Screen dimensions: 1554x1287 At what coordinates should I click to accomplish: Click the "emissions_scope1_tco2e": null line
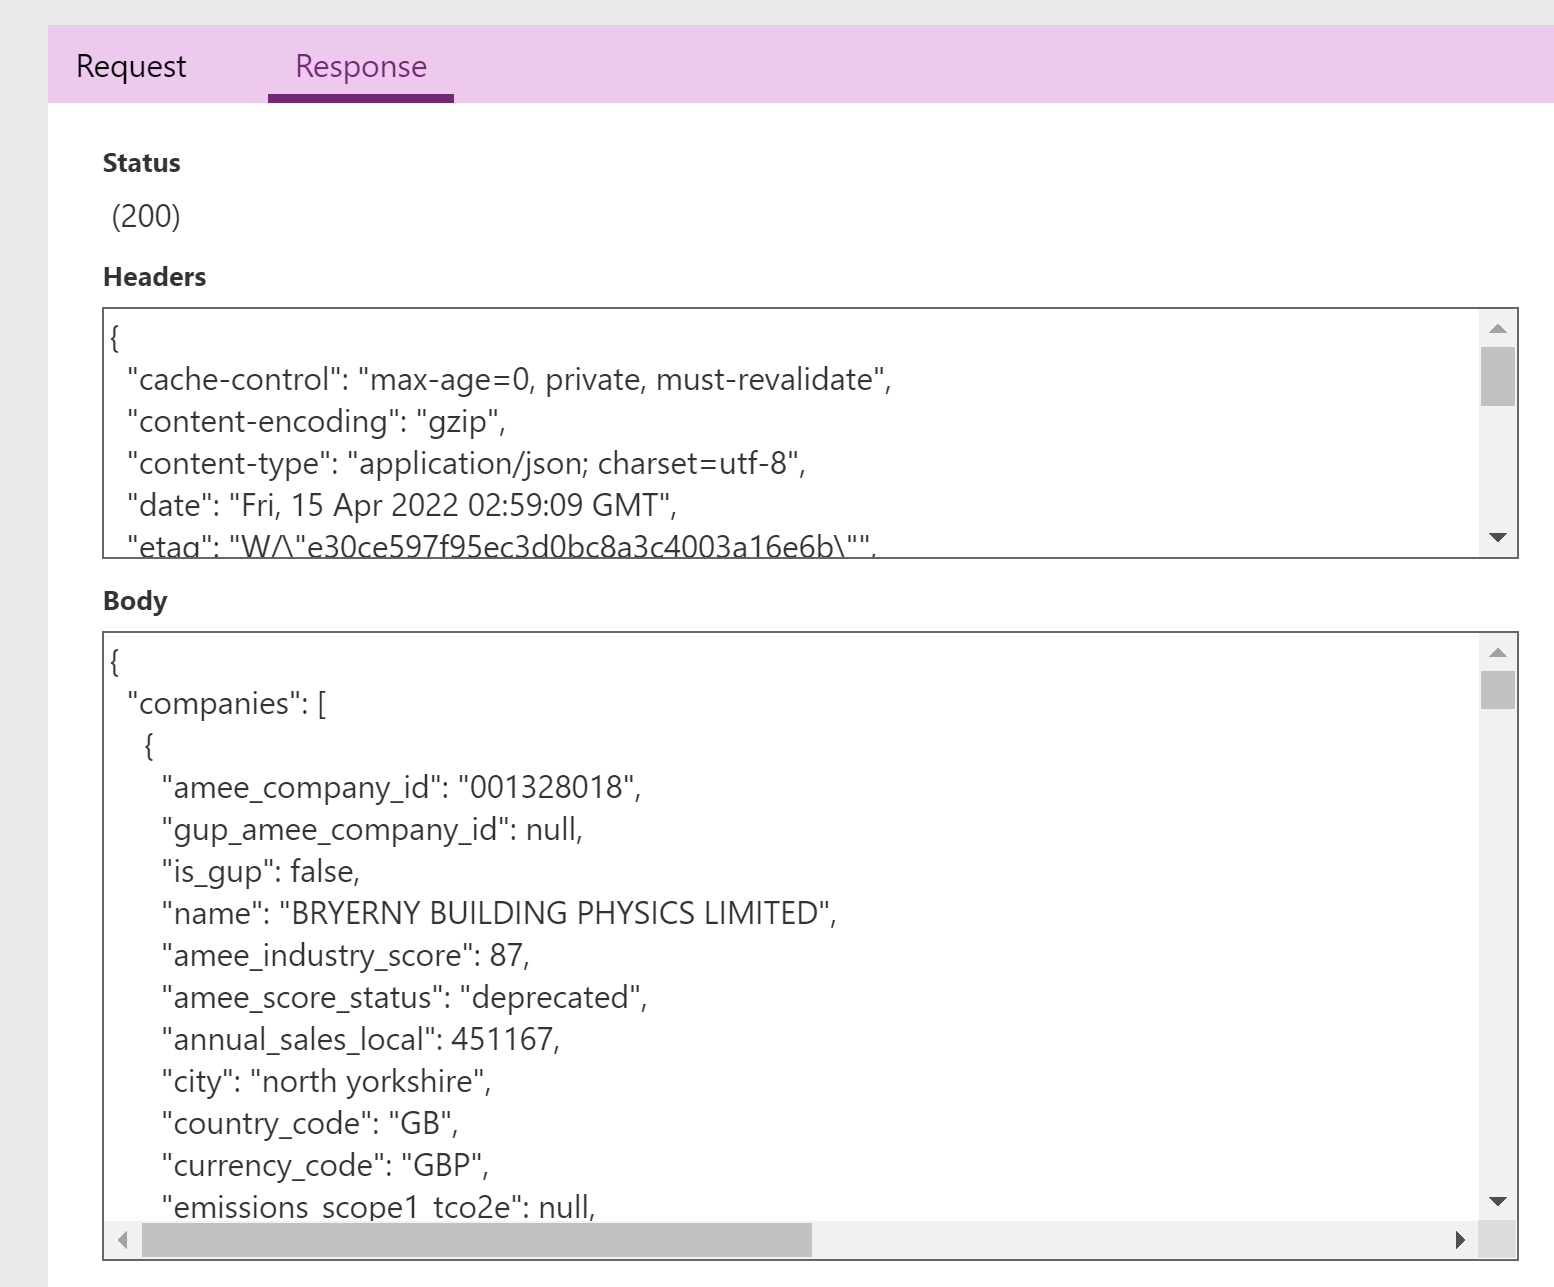[378, 1207]
